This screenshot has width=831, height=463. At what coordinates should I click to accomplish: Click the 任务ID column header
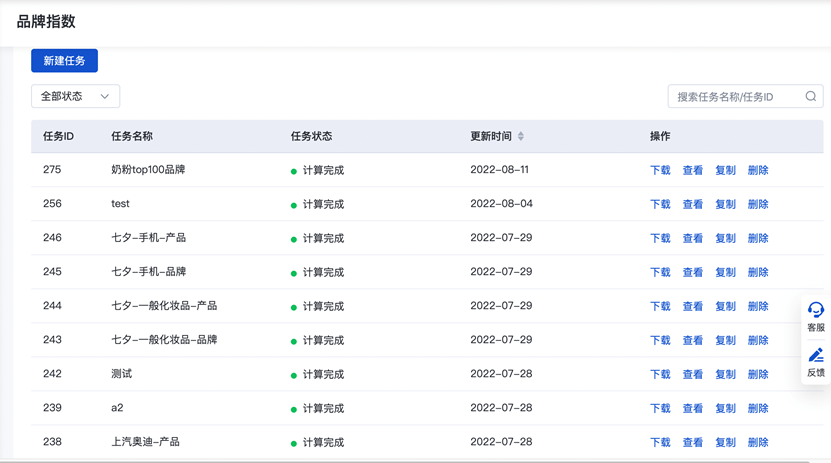[x=58, y=136]
